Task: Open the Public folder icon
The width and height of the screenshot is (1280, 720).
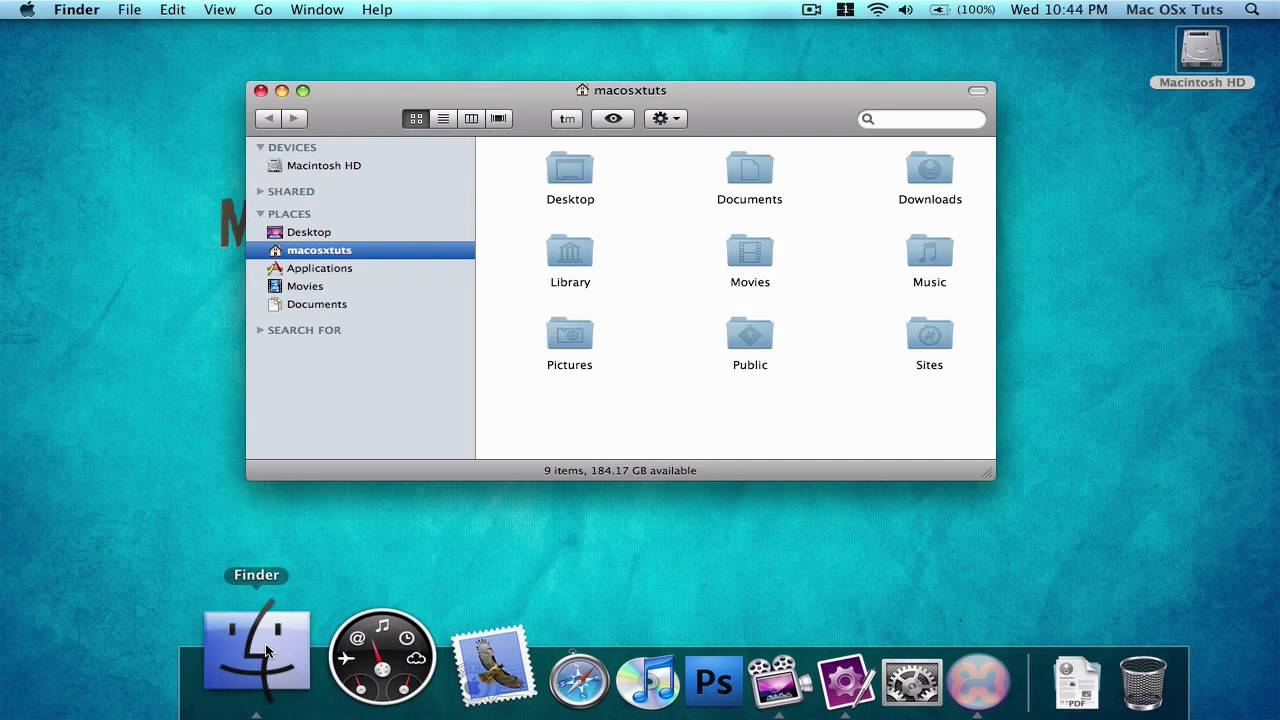Action: coord(750,335)
